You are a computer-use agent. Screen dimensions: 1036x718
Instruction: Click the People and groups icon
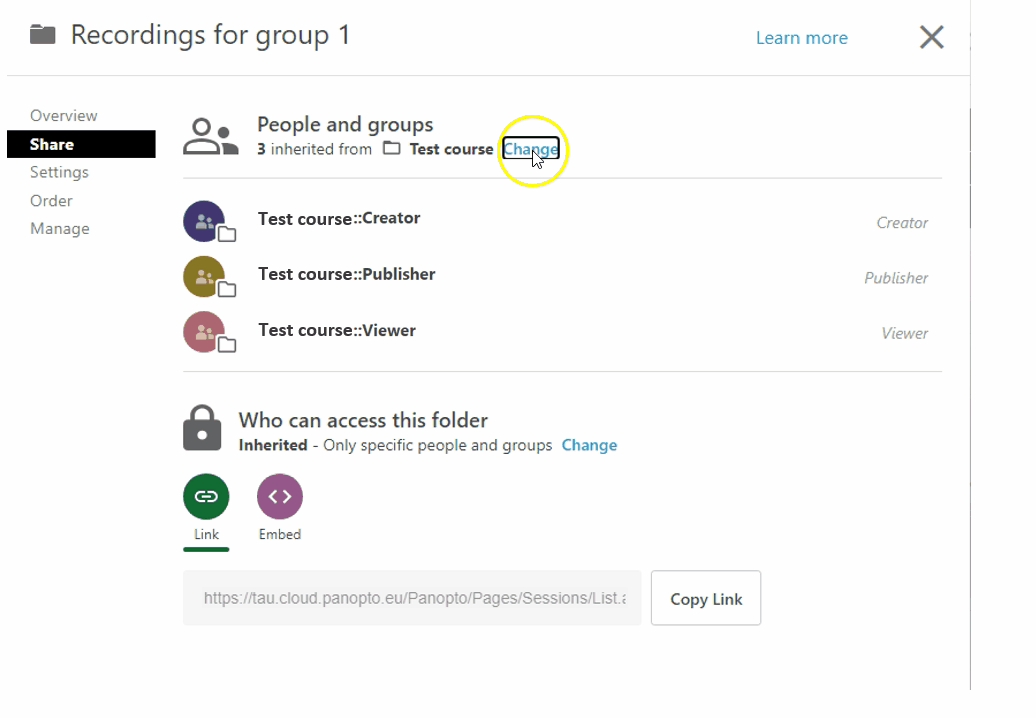[210, 137]
